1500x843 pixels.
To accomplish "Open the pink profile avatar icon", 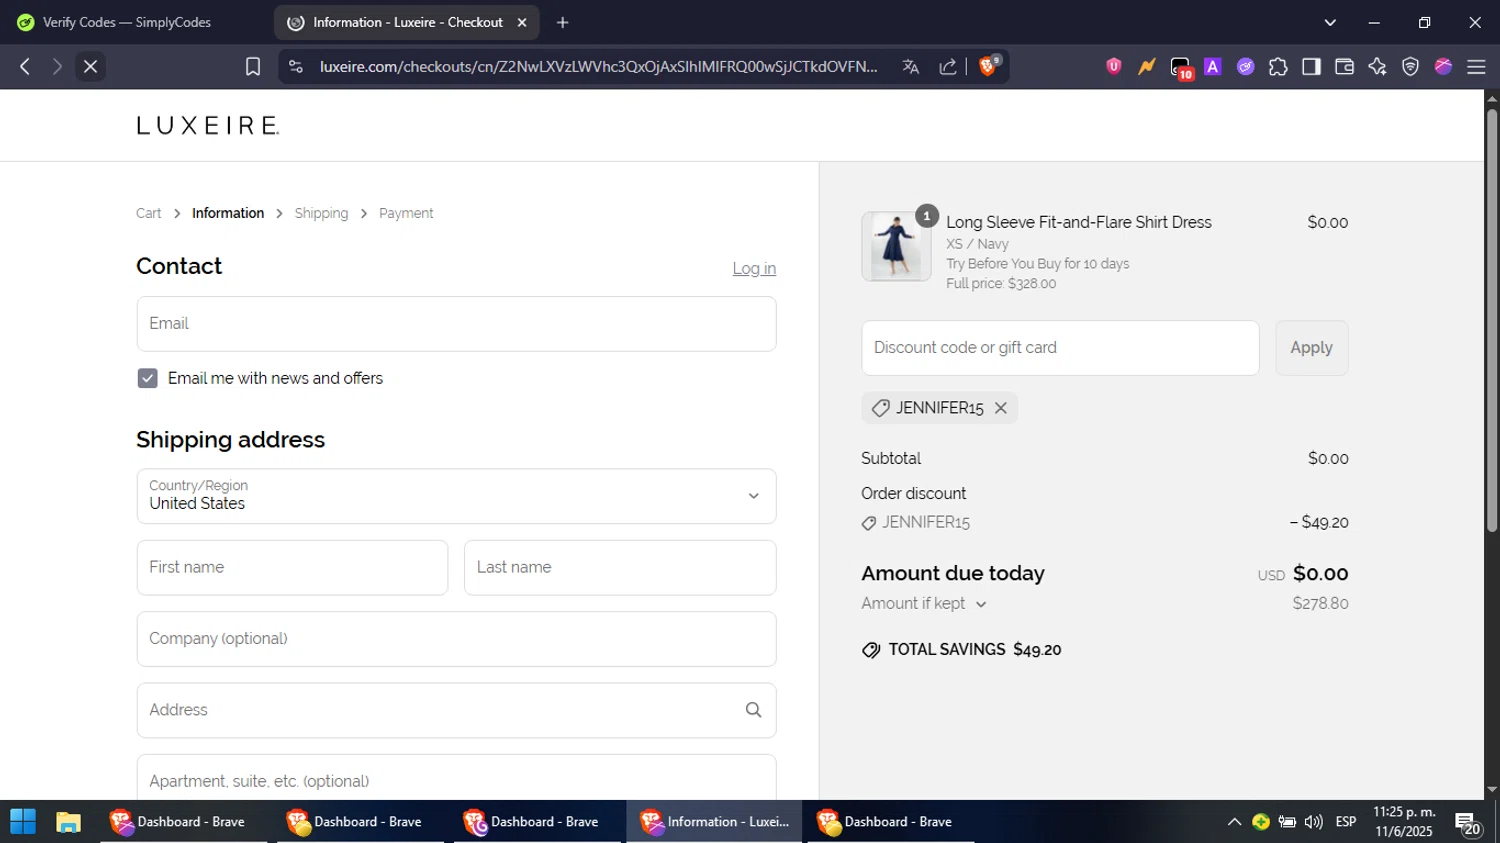I will coord(1443,67).
